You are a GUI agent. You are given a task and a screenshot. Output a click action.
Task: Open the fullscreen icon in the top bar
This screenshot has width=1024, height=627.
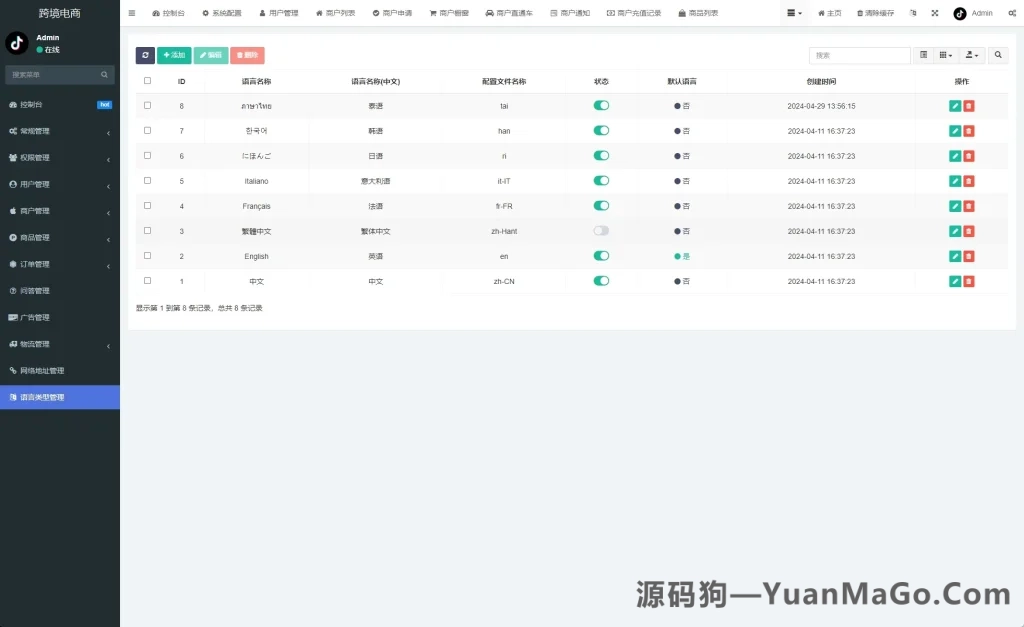pyautogui.click(x=934, y=14)
